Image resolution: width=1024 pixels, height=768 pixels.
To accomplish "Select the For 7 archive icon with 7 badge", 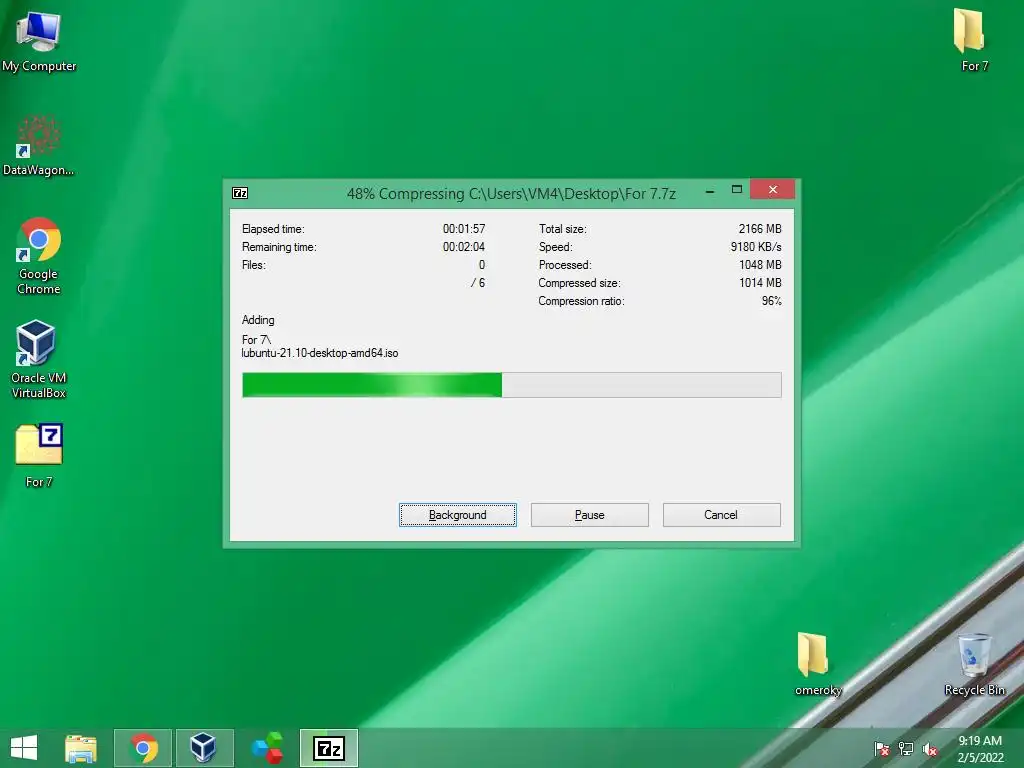I will tap(39, 456).
